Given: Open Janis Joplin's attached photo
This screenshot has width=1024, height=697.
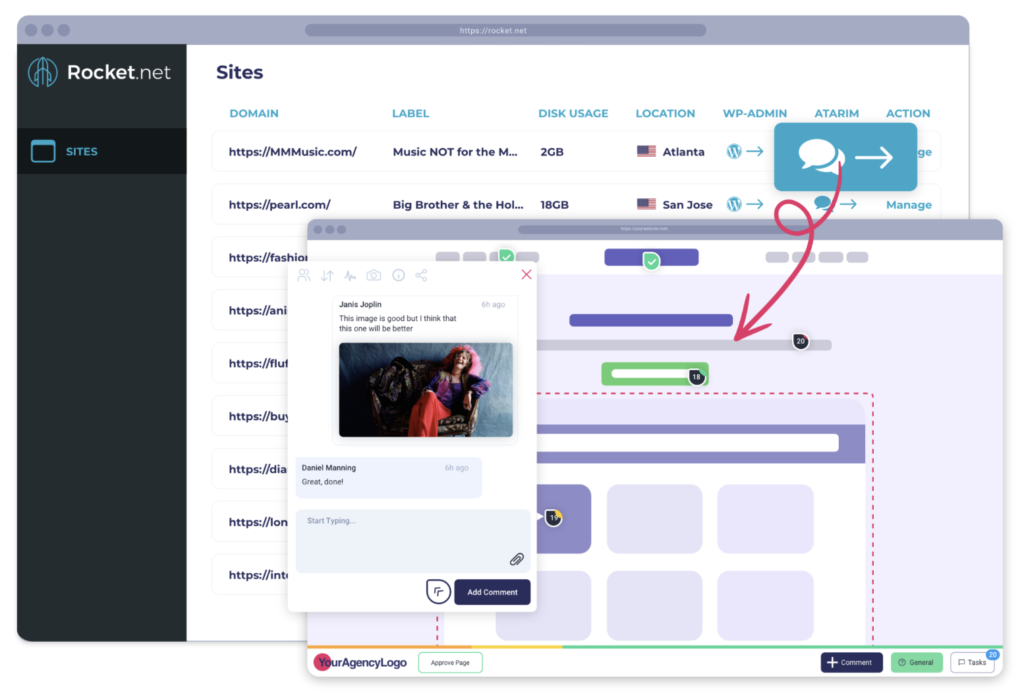Looking at the screenshot, I should tap(426, 390).
